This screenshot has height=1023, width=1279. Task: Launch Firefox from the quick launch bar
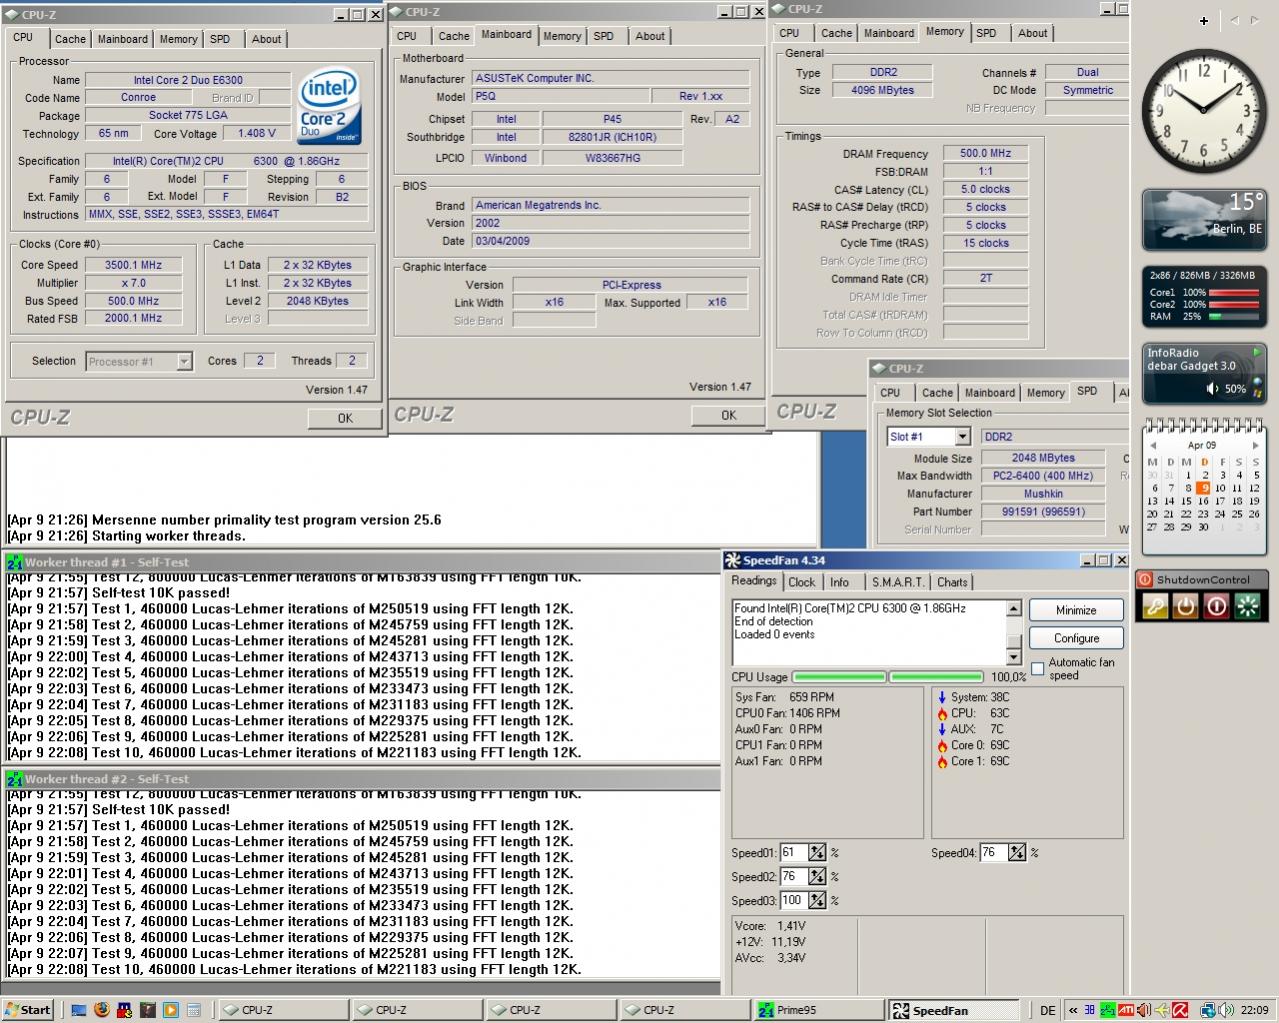point(102,1010)
